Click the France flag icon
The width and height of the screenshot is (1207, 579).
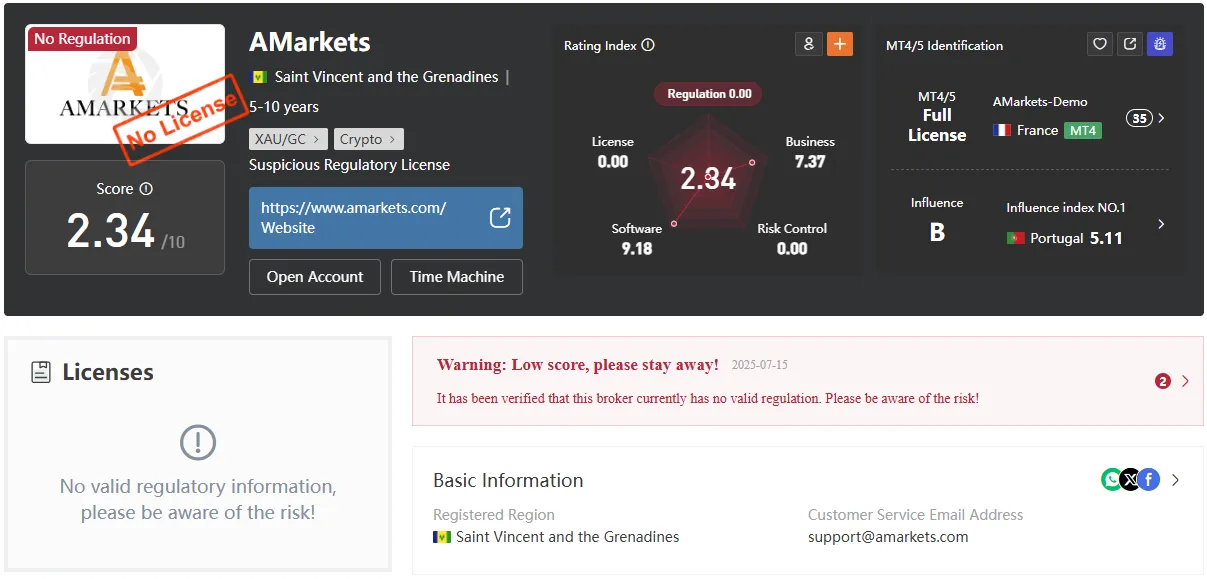coord(1002,130)
